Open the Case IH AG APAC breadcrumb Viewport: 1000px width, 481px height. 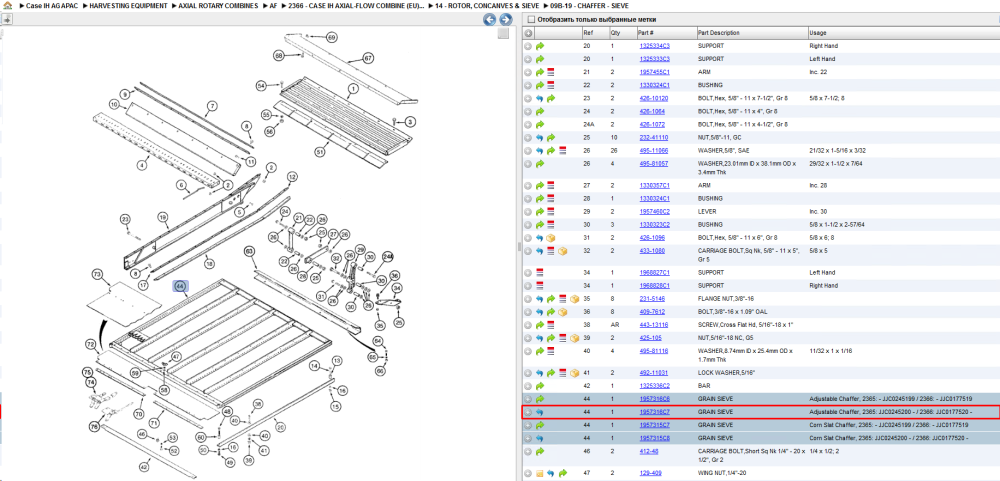52,5
